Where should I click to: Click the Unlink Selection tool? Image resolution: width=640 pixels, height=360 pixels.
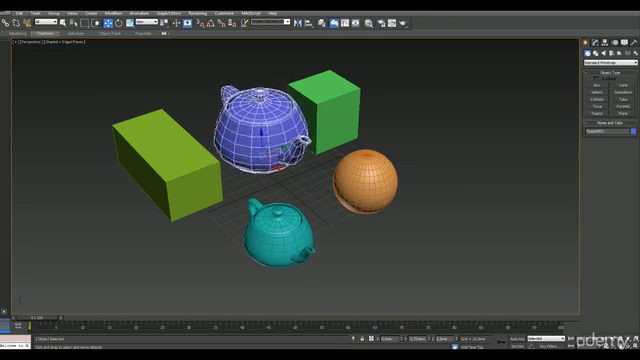(16, 23)
